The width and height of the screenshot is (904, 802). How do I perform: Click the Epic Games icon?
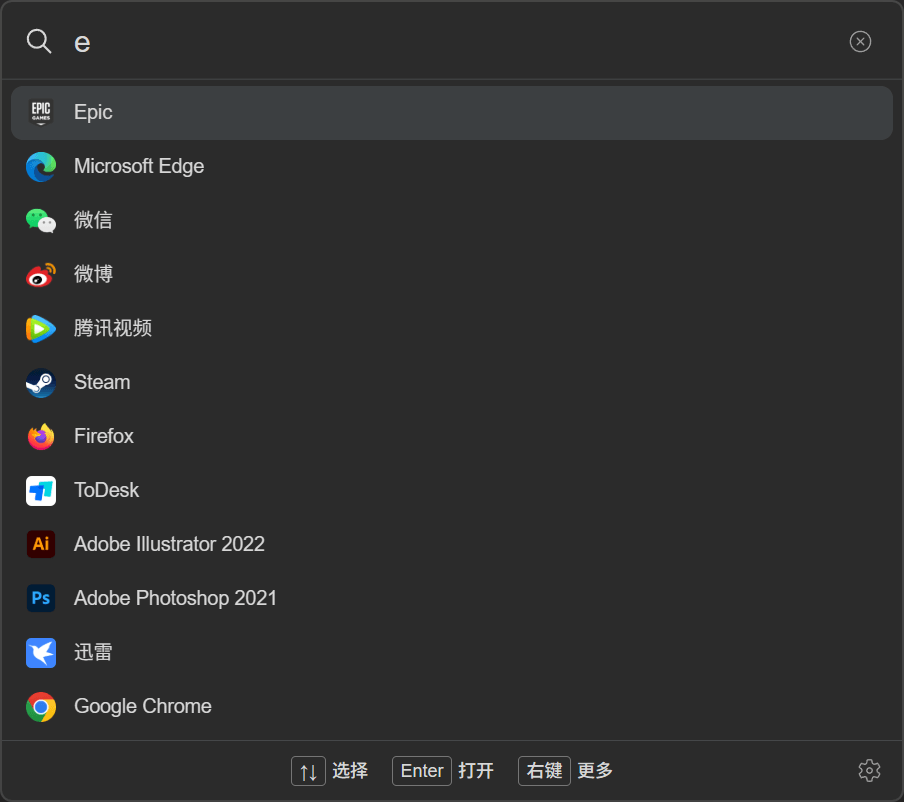click(x=41, y=112)
